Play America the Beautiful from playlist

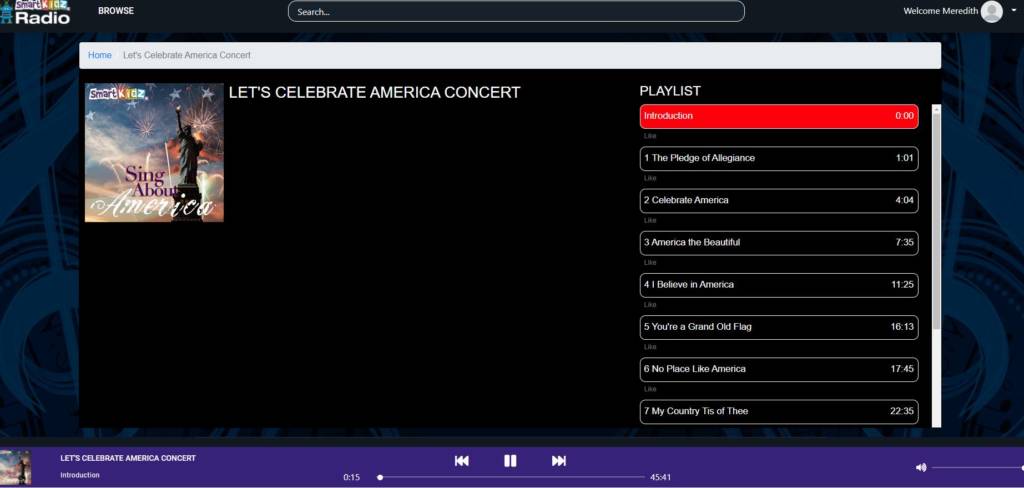778,243
